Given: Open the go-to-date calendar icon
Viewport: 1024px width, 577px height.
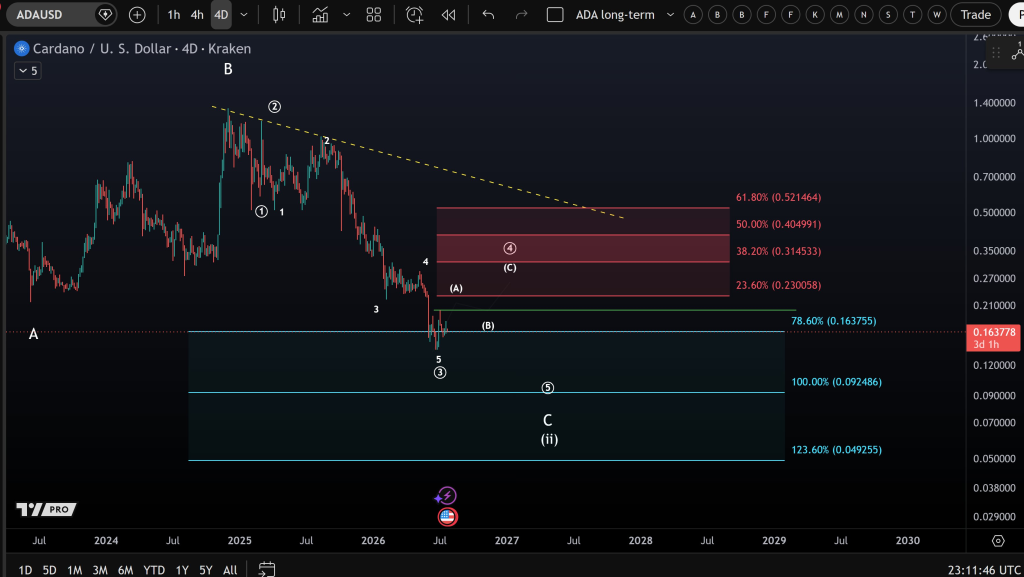Looking at the screenshot, I should (x=266, y=569).
